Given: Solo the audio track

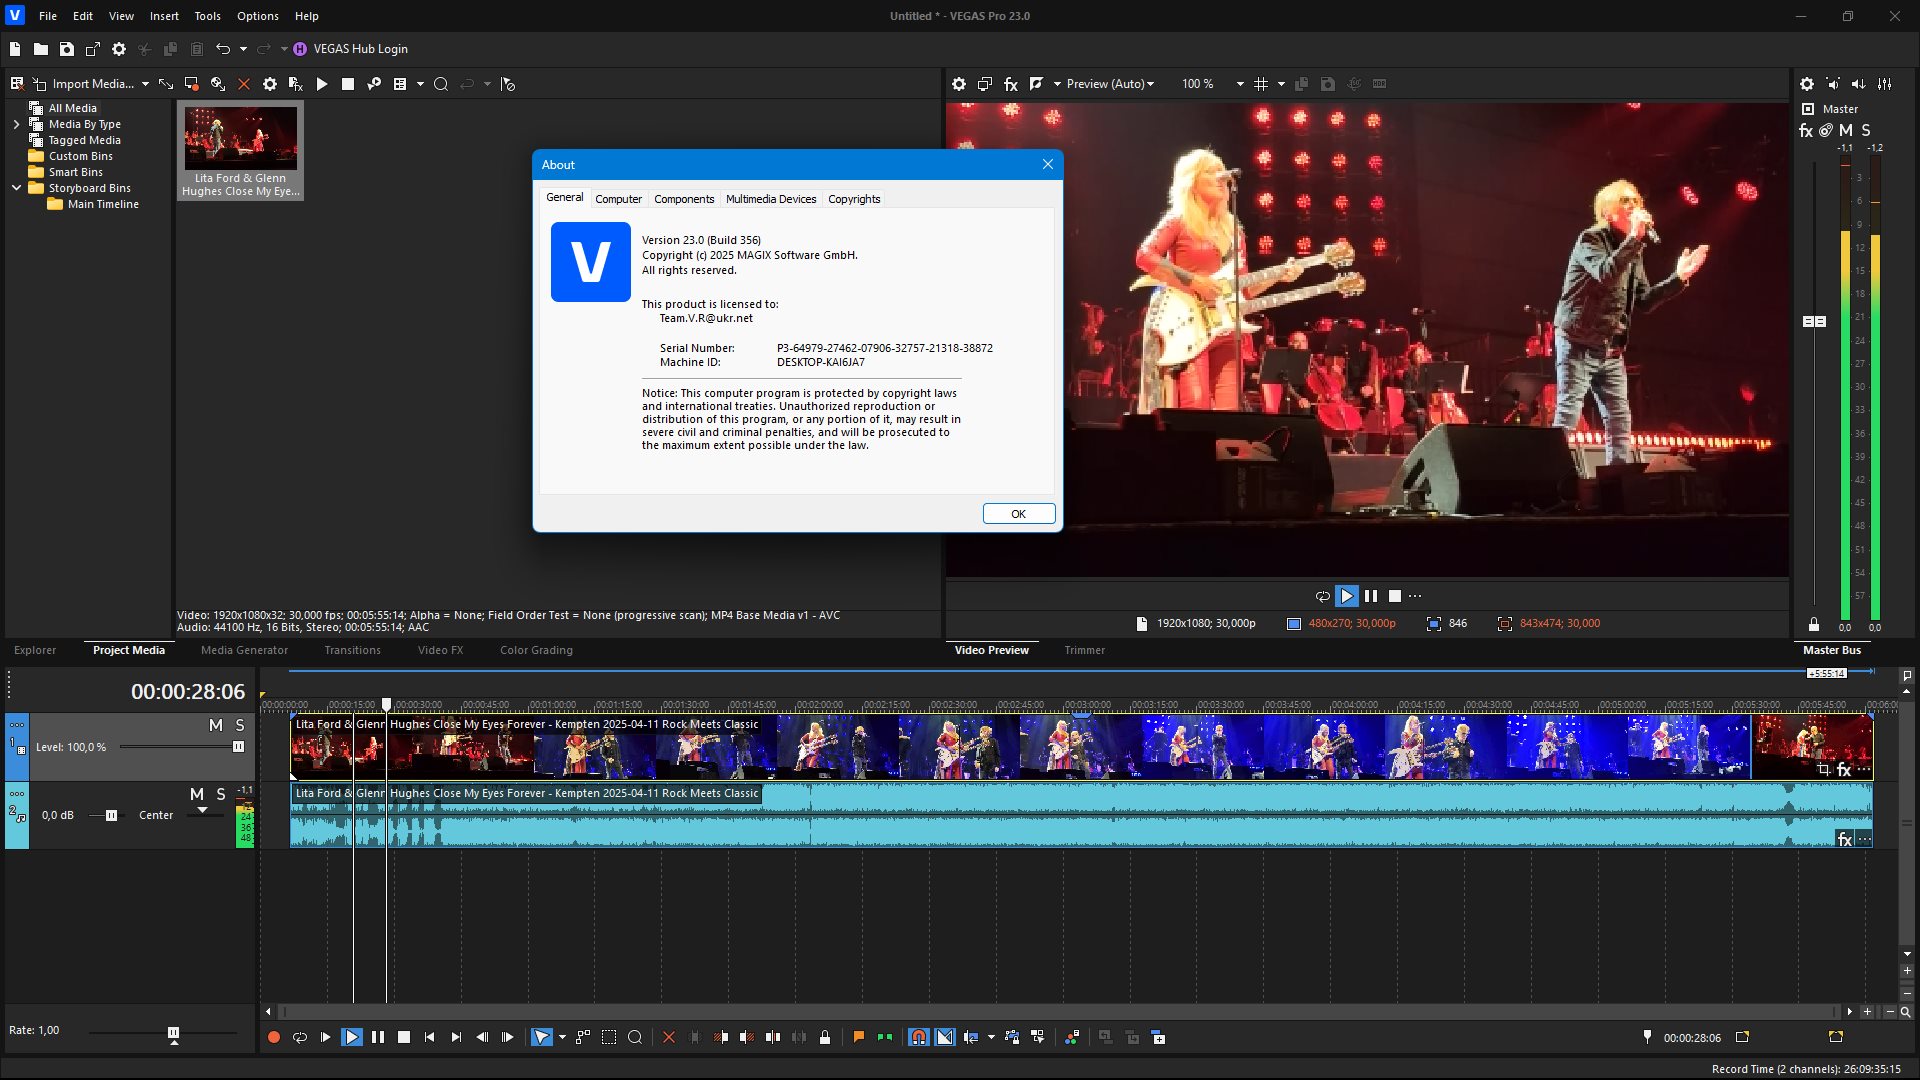Looking at the screenshot, I should tap(221, 794).
